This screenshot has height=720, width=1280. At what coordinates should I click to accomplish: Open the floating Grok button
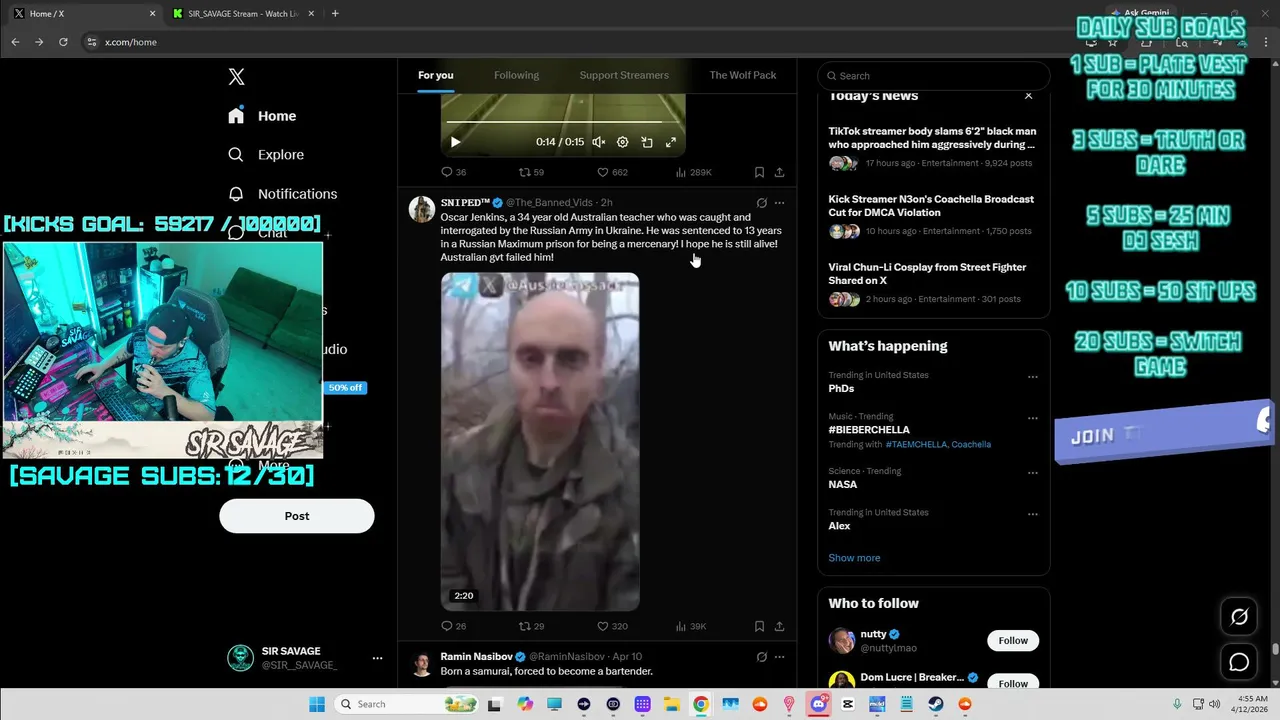pyautogui.click(x=1239, y=617)
